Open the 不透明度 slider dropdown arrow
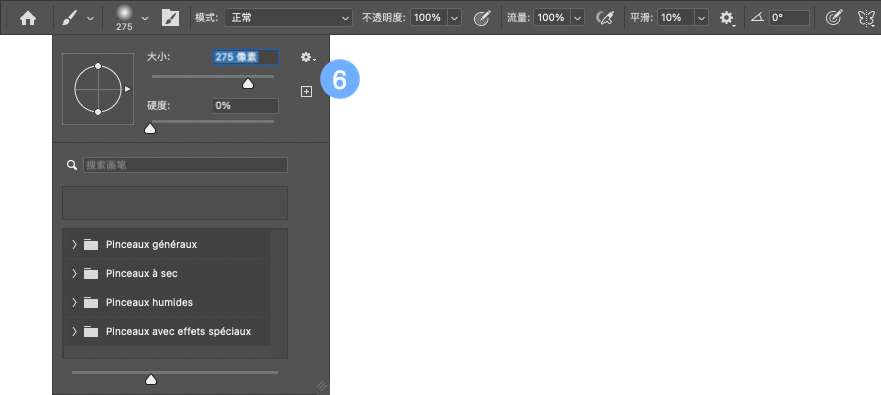Viewport: 881px width, 395px height. coord(454,17)
